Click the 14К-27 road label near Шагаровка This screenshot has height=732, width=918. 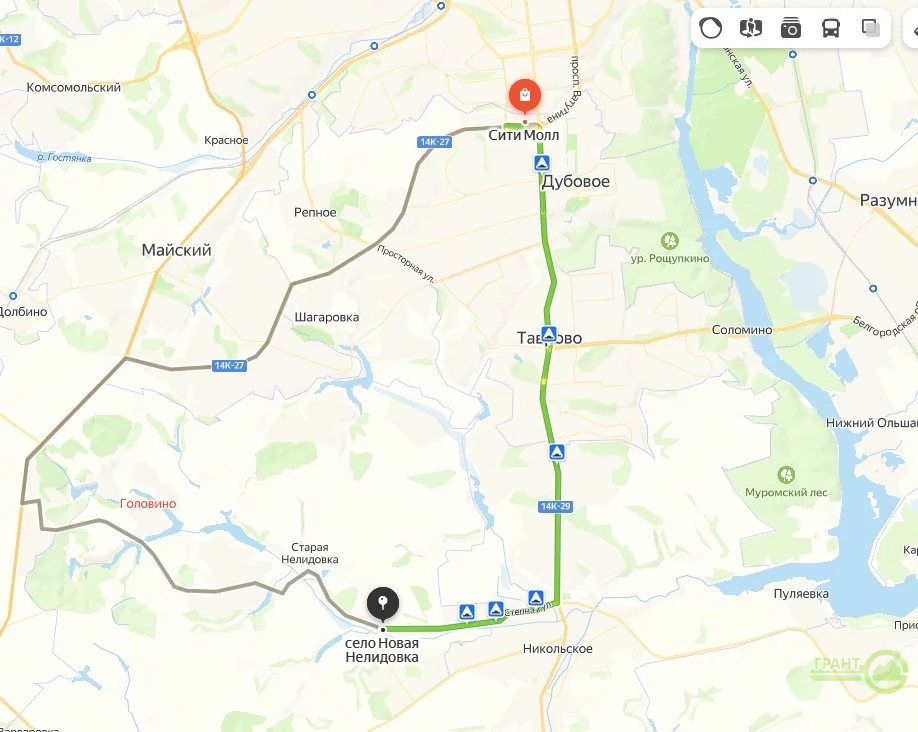(x=229, y=365)
